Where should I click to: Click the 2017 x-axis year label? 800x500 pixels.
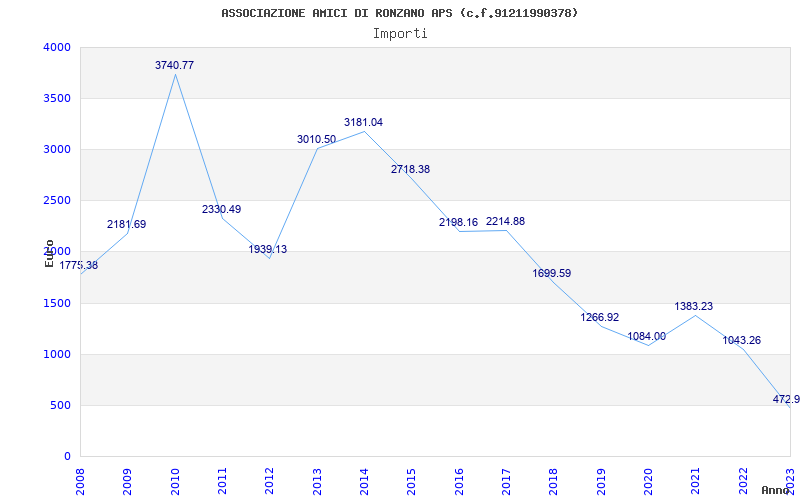tap(506, 480)
